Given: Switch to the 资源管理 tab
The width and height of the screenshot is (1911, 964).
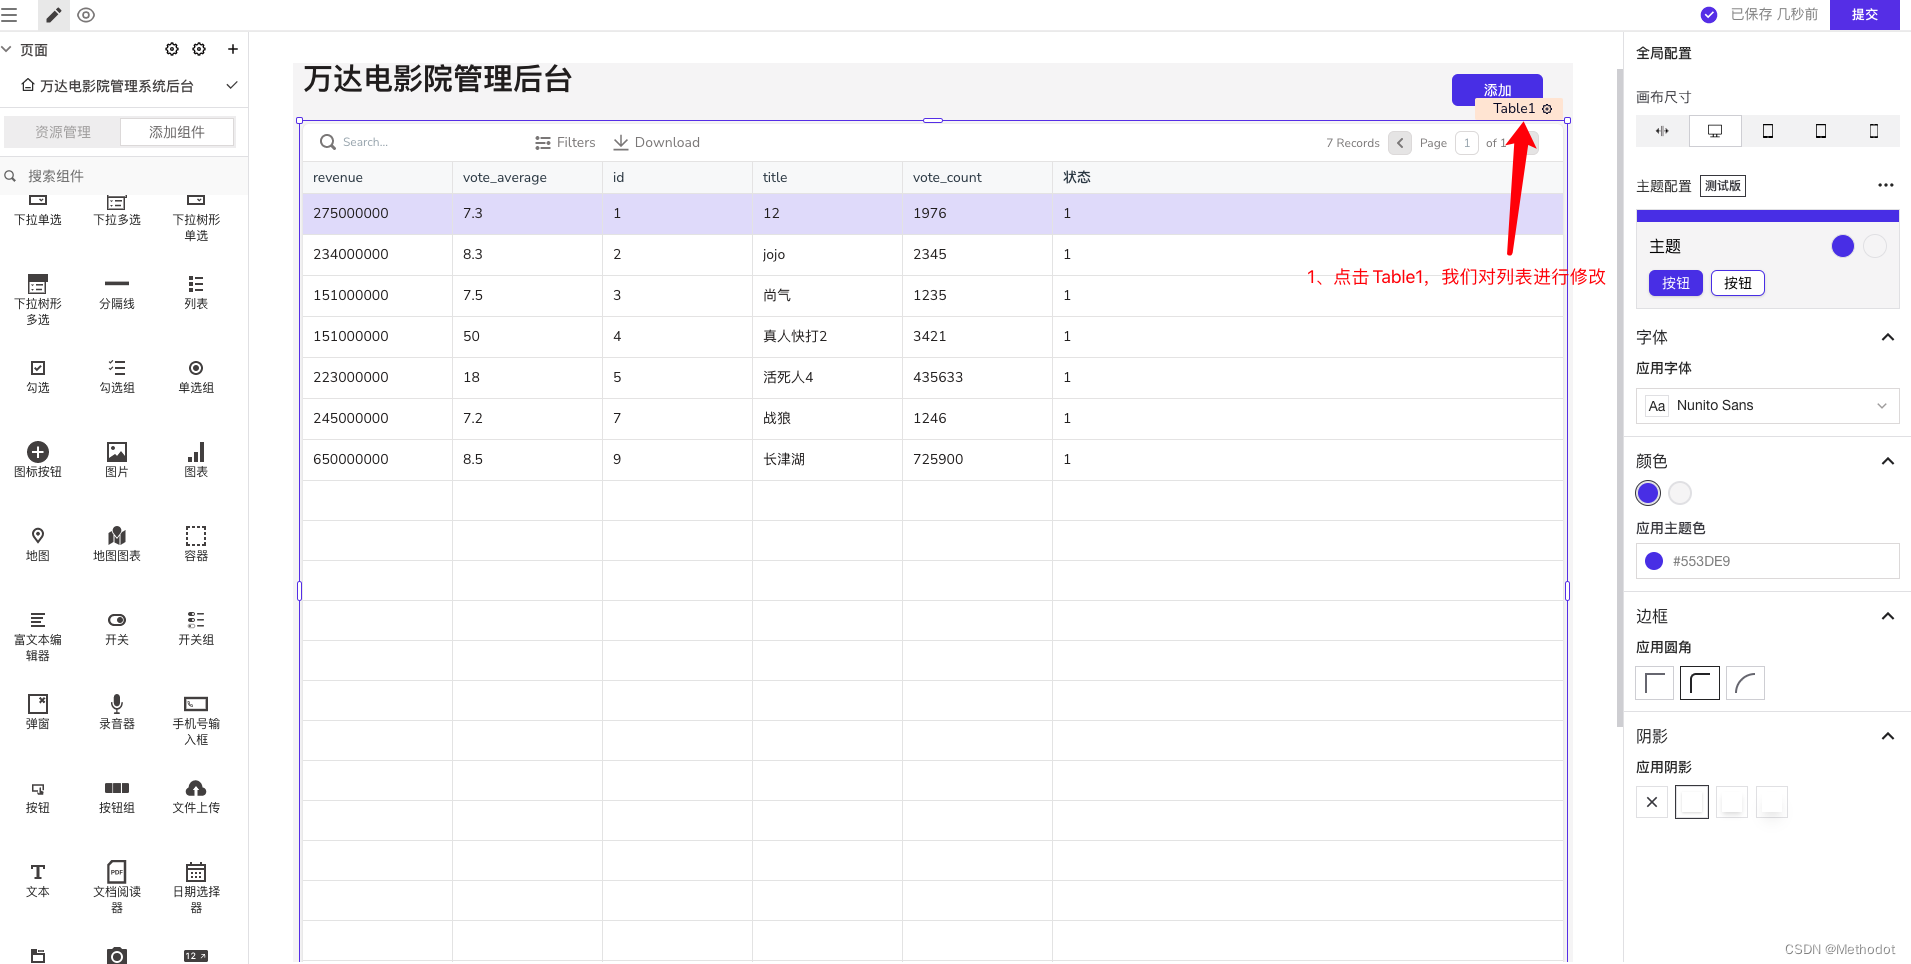Looking at the screenshot, I should 63,132.
